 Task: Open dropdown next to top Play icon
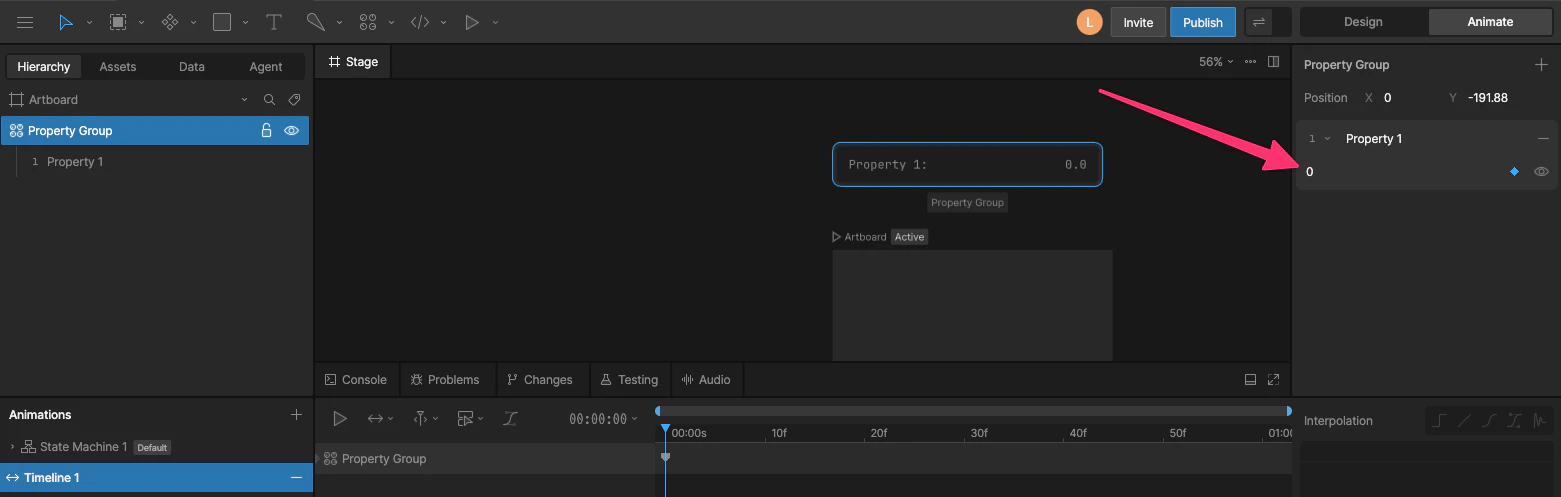[x=495, y=23]
